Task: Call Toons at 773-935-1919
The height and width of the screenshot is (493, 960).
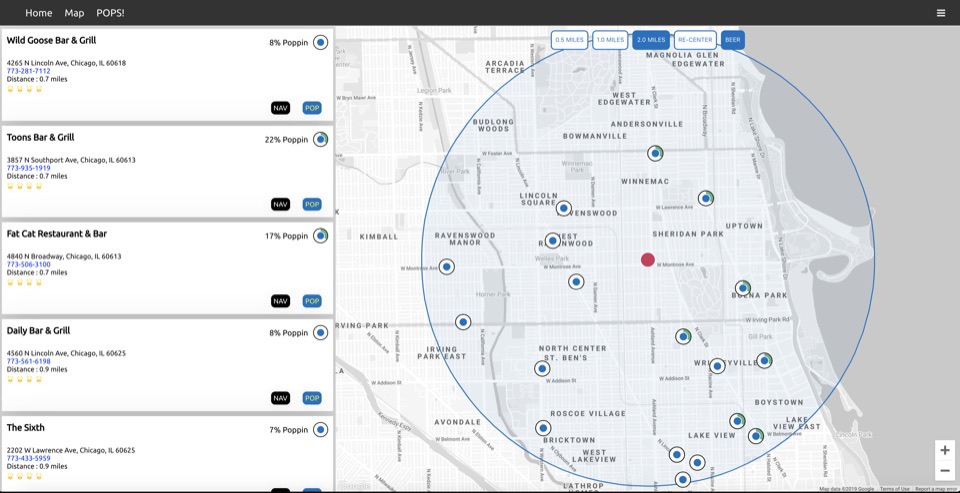Action: point(29,168)
